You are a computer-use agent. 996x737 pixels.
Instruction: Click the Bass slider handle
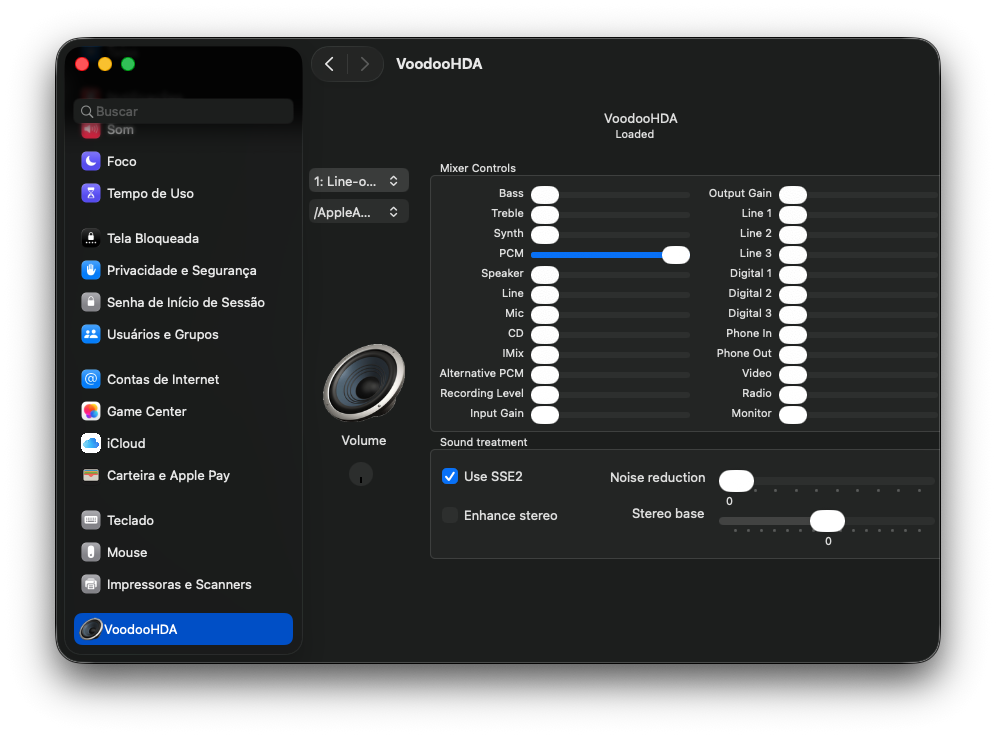[x=545, y=195]
